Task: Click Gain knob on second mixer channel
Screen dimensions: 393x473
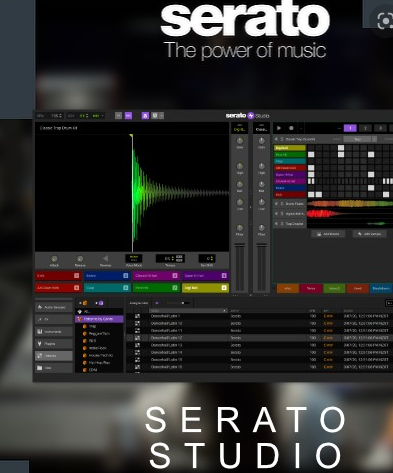Action: click(x=262, y=141)
